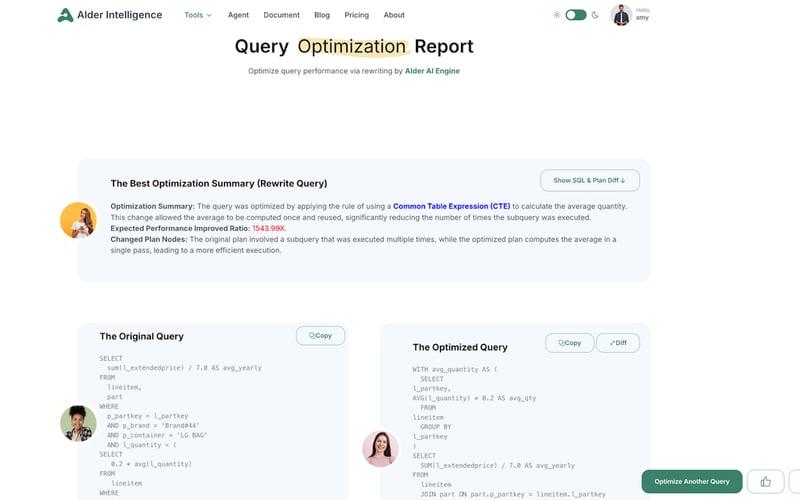Click "The Optimized Query" heading
Viewport: 800px width, 500px height.
click(x=460, y=347)
